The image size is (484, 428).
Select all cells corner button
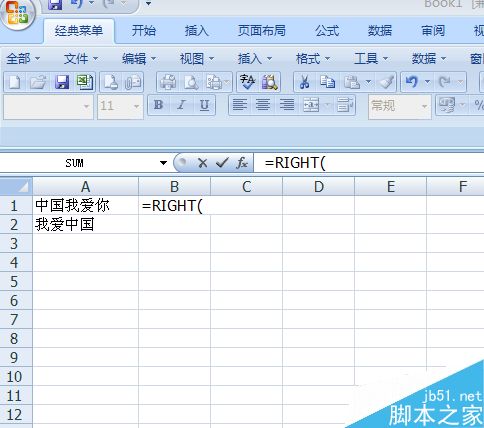16,187
